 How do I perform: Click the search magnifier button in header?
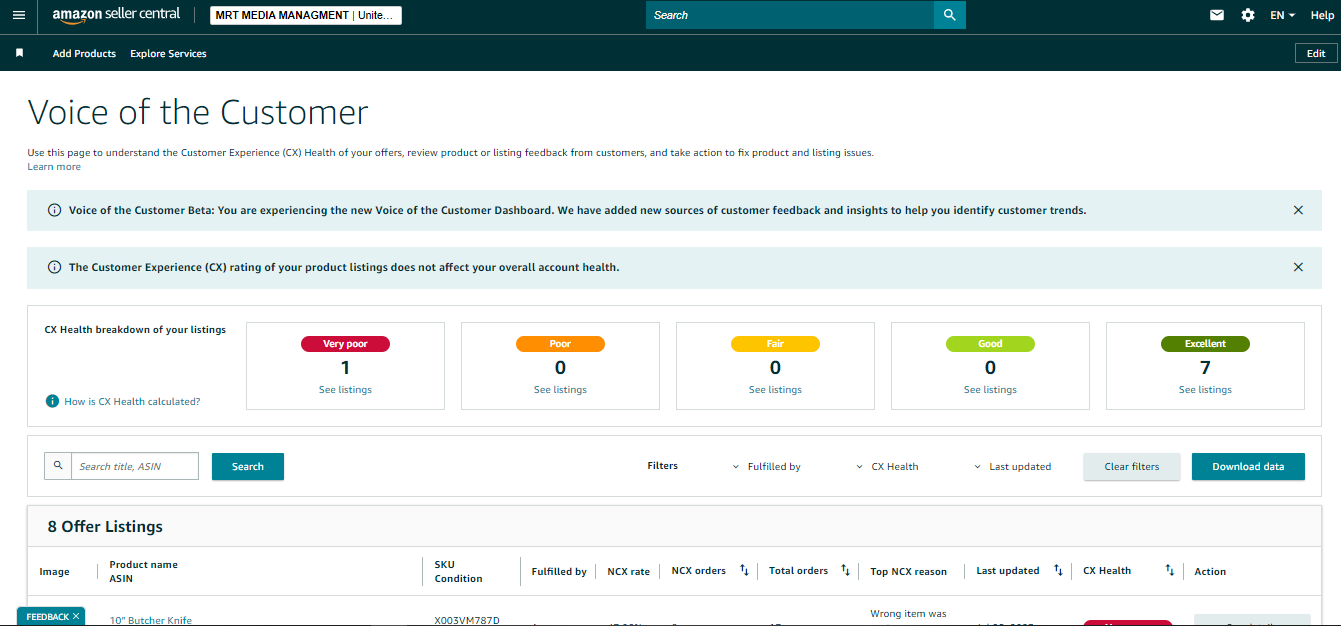tap(949, 15)
